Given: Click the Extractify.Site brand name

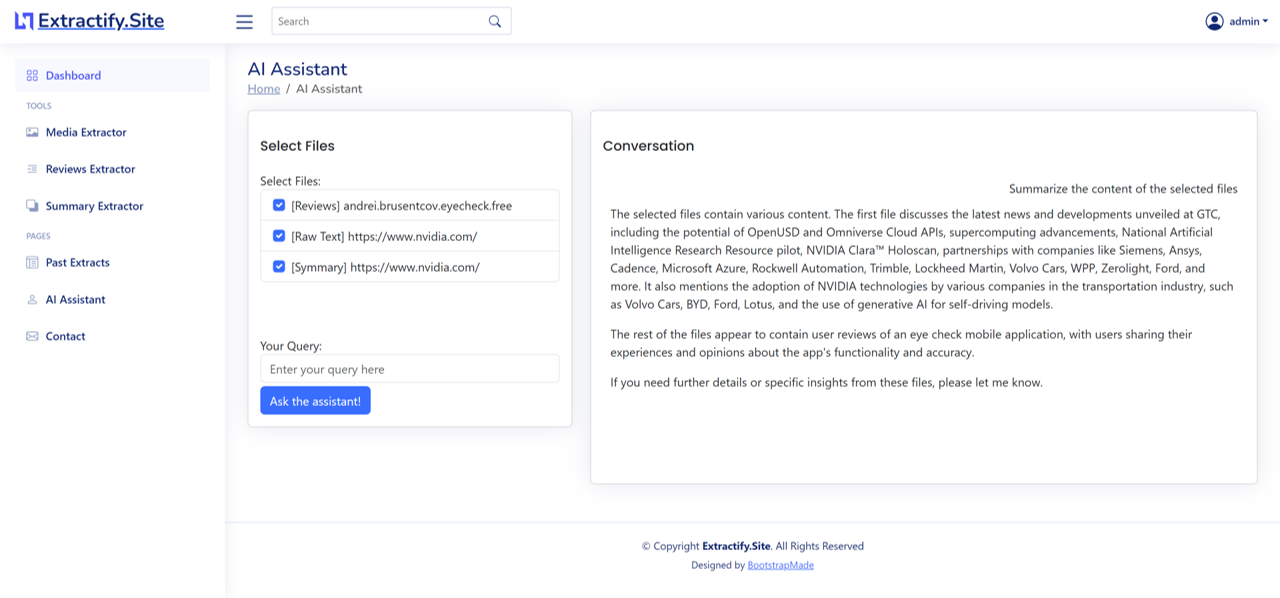Looking at the screenshot, I should click(101, 21).
